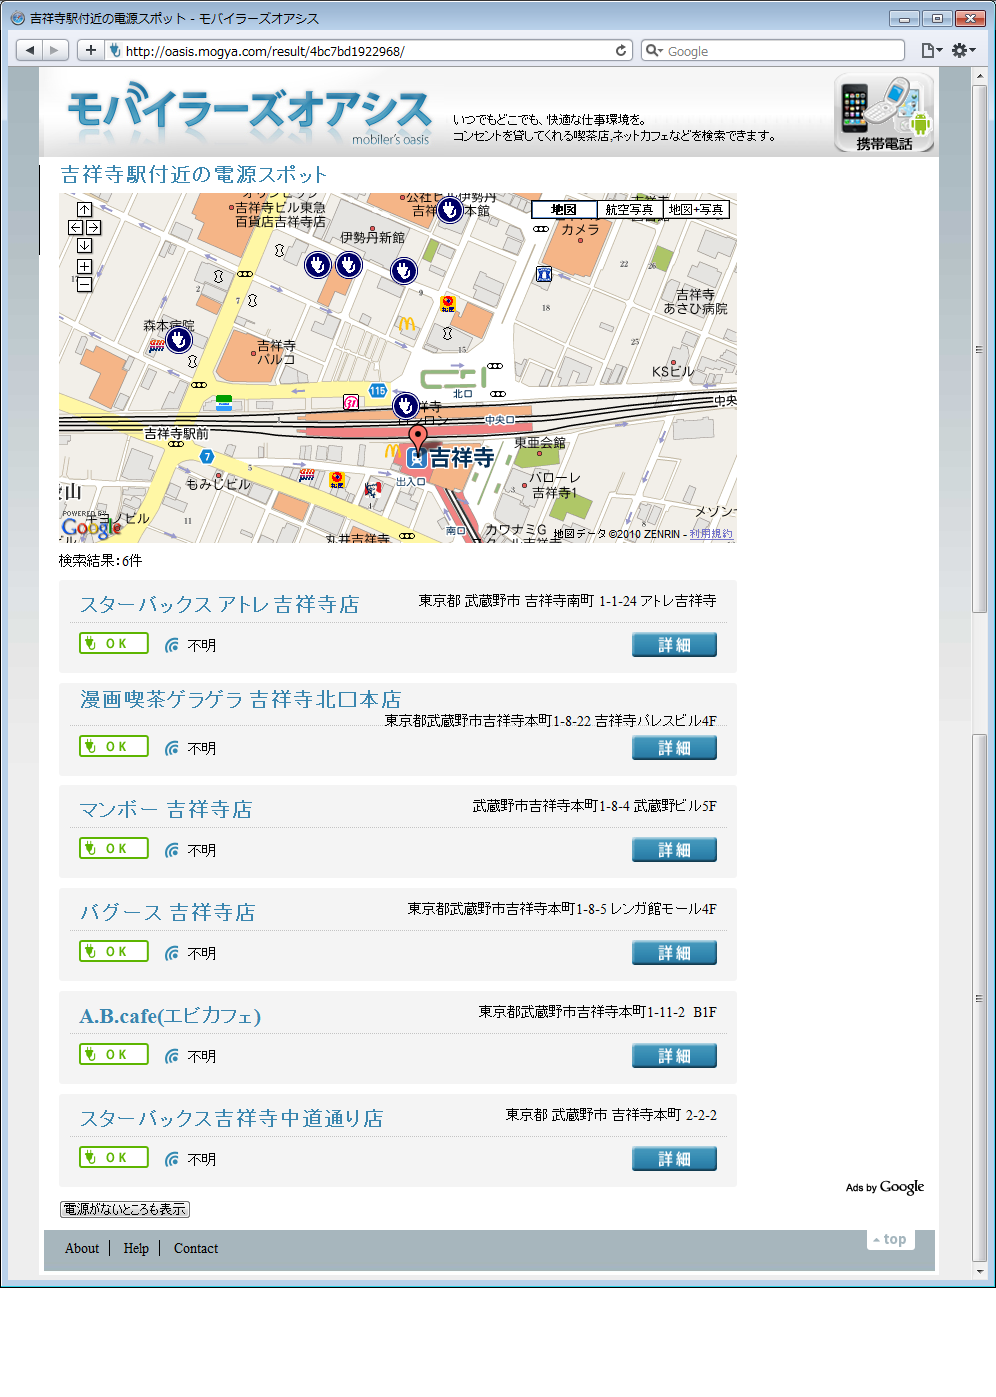
Task: Open the 利用規約 map terms link
Action: 711,534
